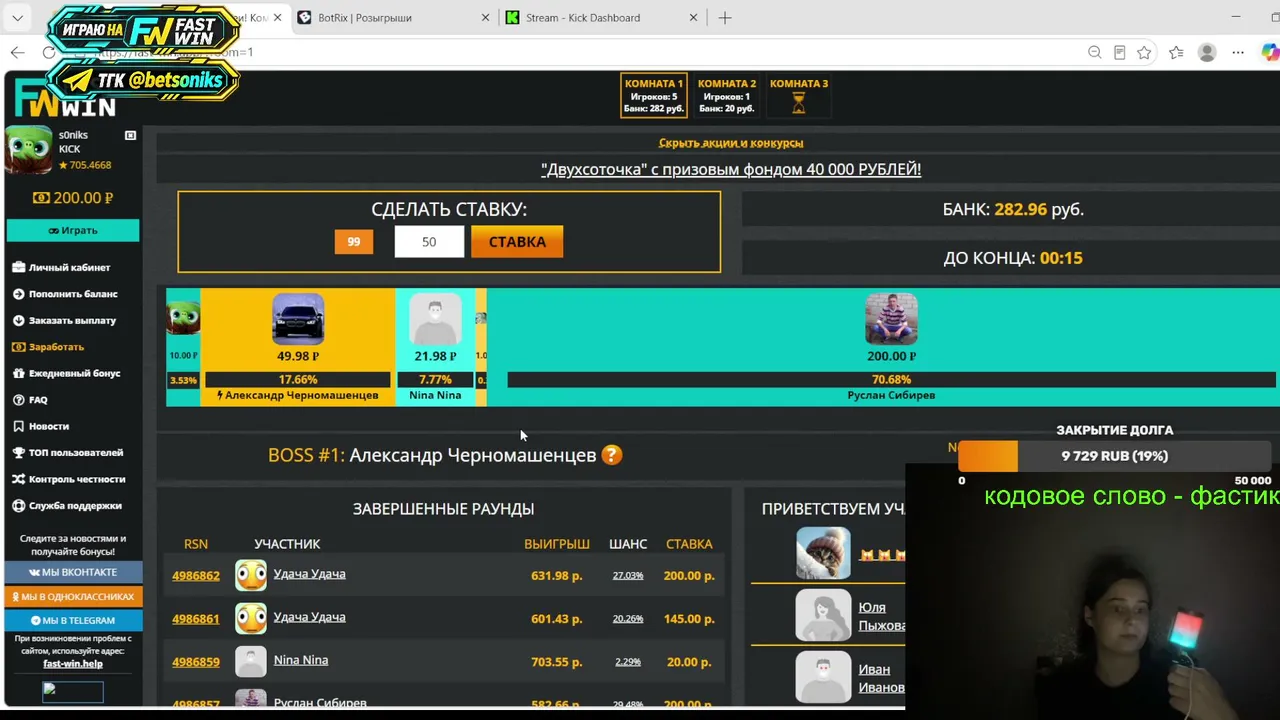Click the egg avatar in round 4986862
This screenshot has height=720, width=1280.
[251, 575]
